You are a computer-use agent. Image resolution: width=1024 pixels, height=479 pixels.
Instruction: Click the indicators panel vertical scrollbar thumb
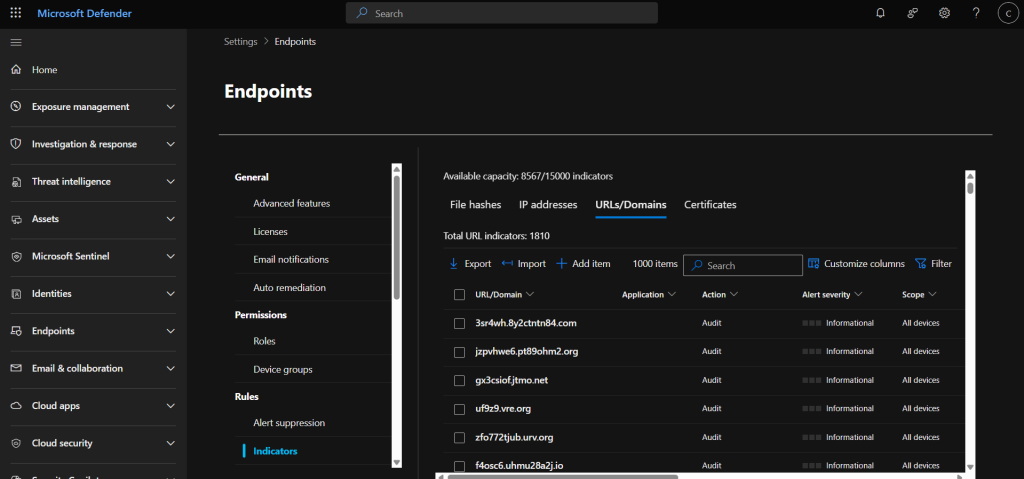point(970,188)
